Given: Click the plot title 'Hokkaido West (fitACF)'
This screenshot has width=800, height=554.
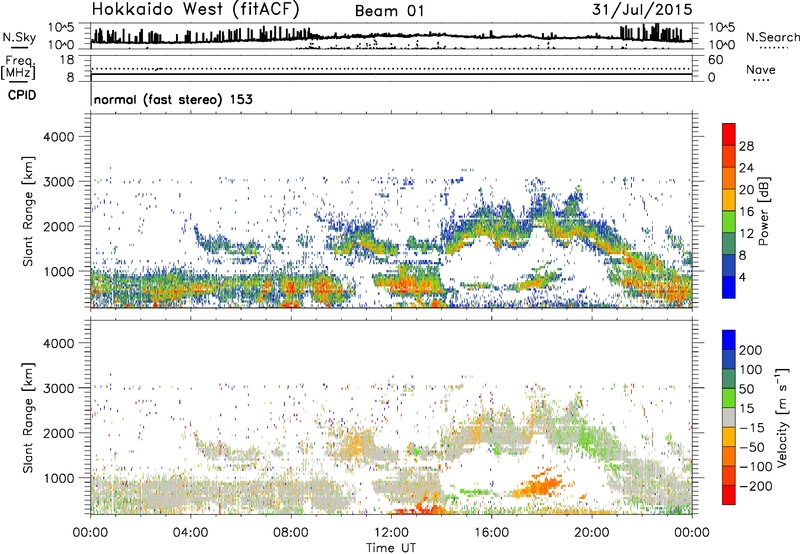Looking at the screenshot, I should coord(195,10).
